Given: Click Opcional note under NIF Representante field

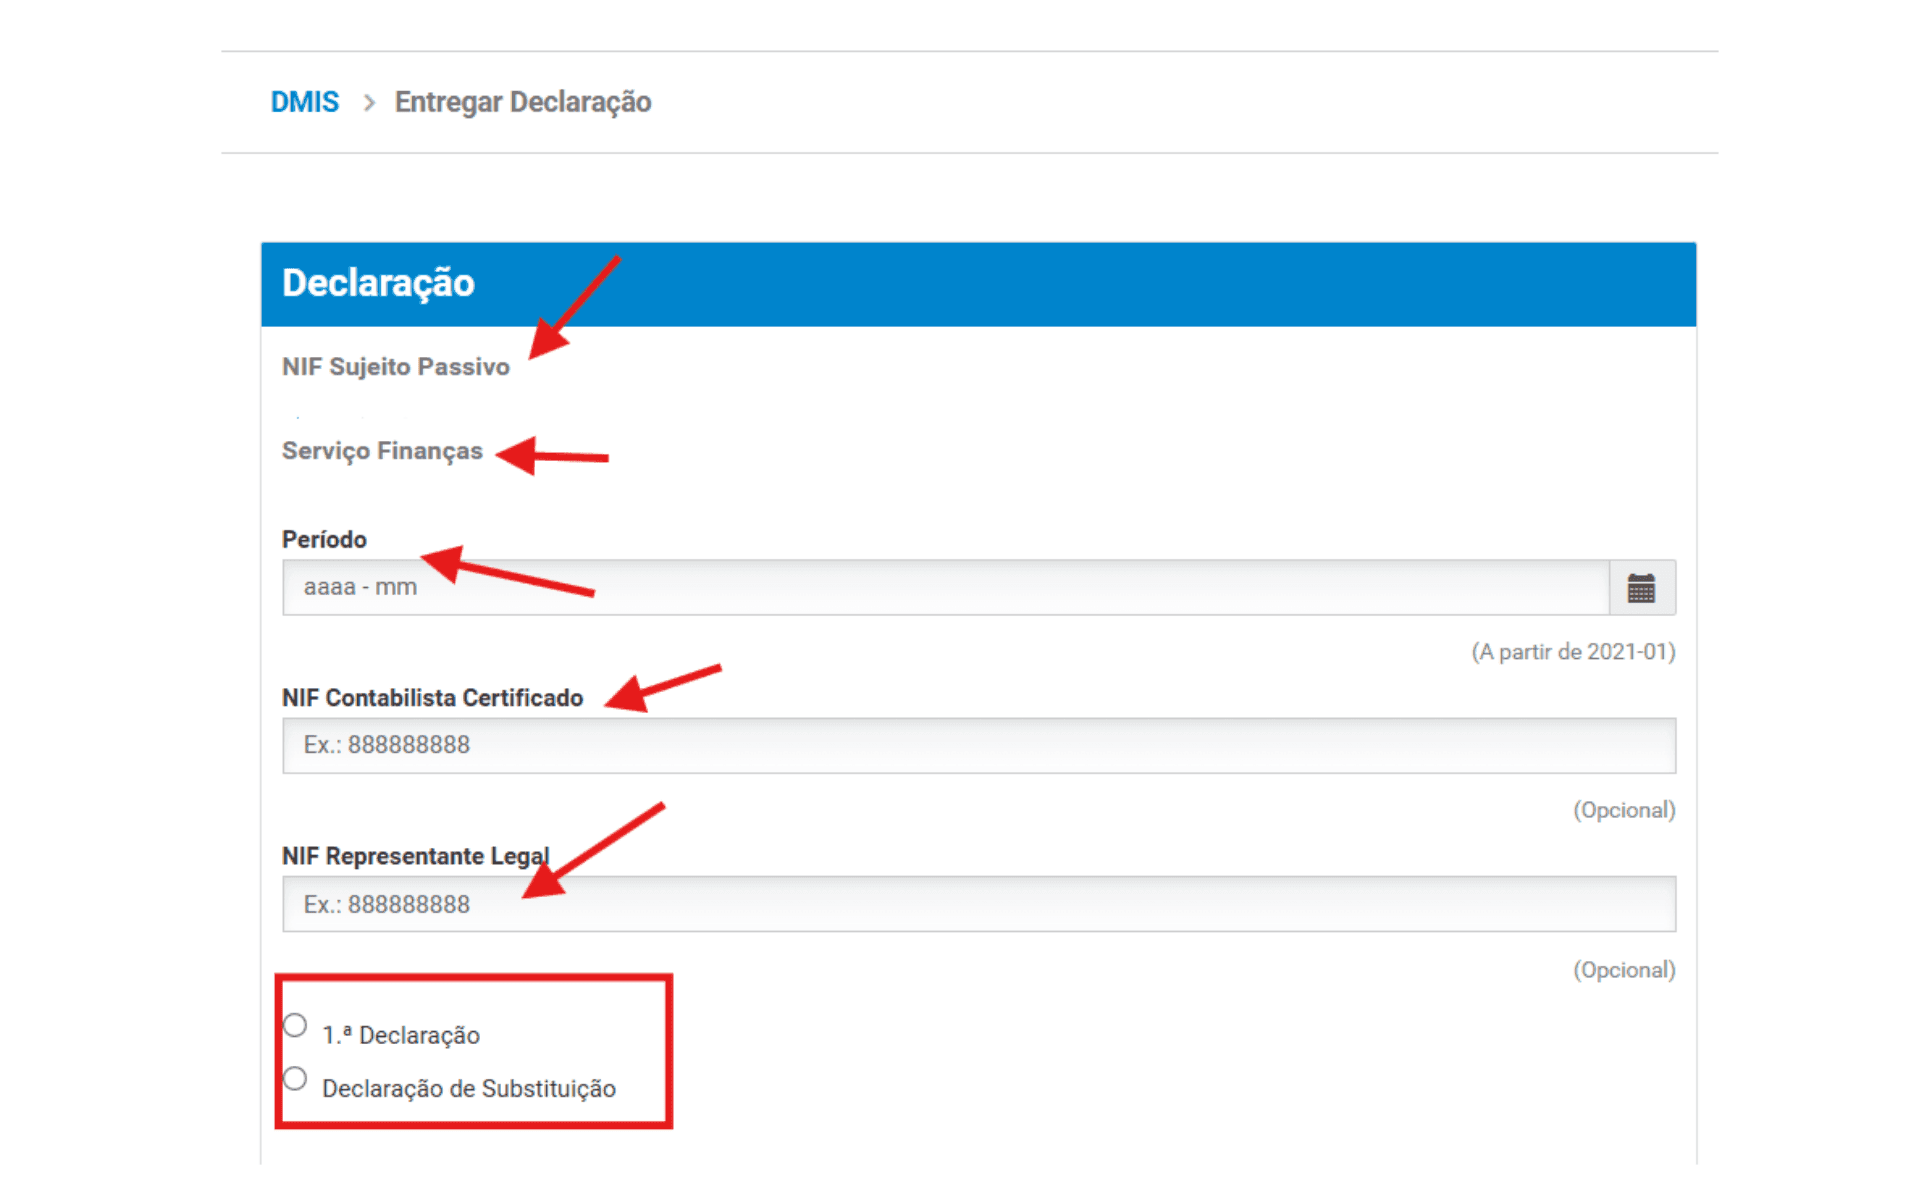Looking at the screenshot, I should 1623,970.
